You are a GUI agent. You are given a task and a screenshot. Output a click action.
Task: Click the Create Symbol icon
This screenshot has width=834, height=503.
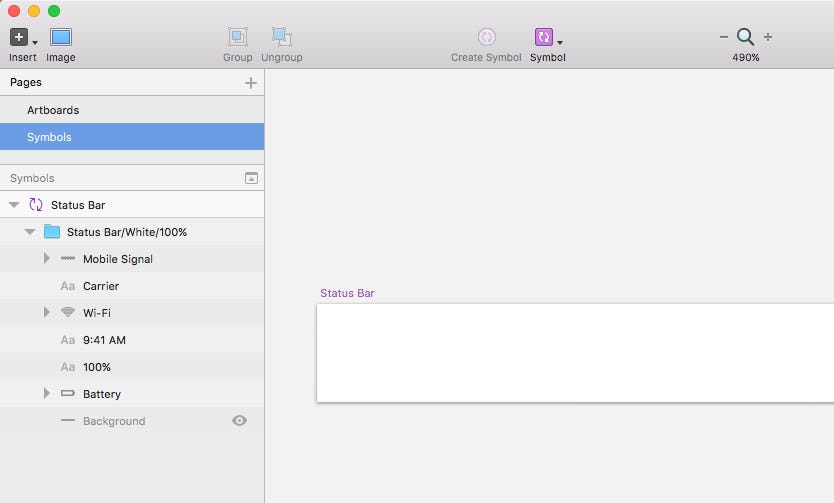(487, 37)
